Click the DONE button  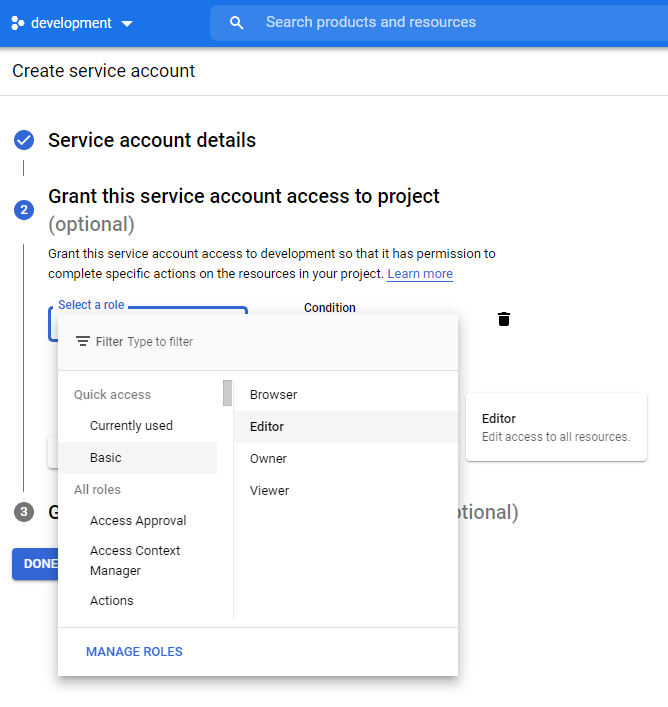[36, 564]
